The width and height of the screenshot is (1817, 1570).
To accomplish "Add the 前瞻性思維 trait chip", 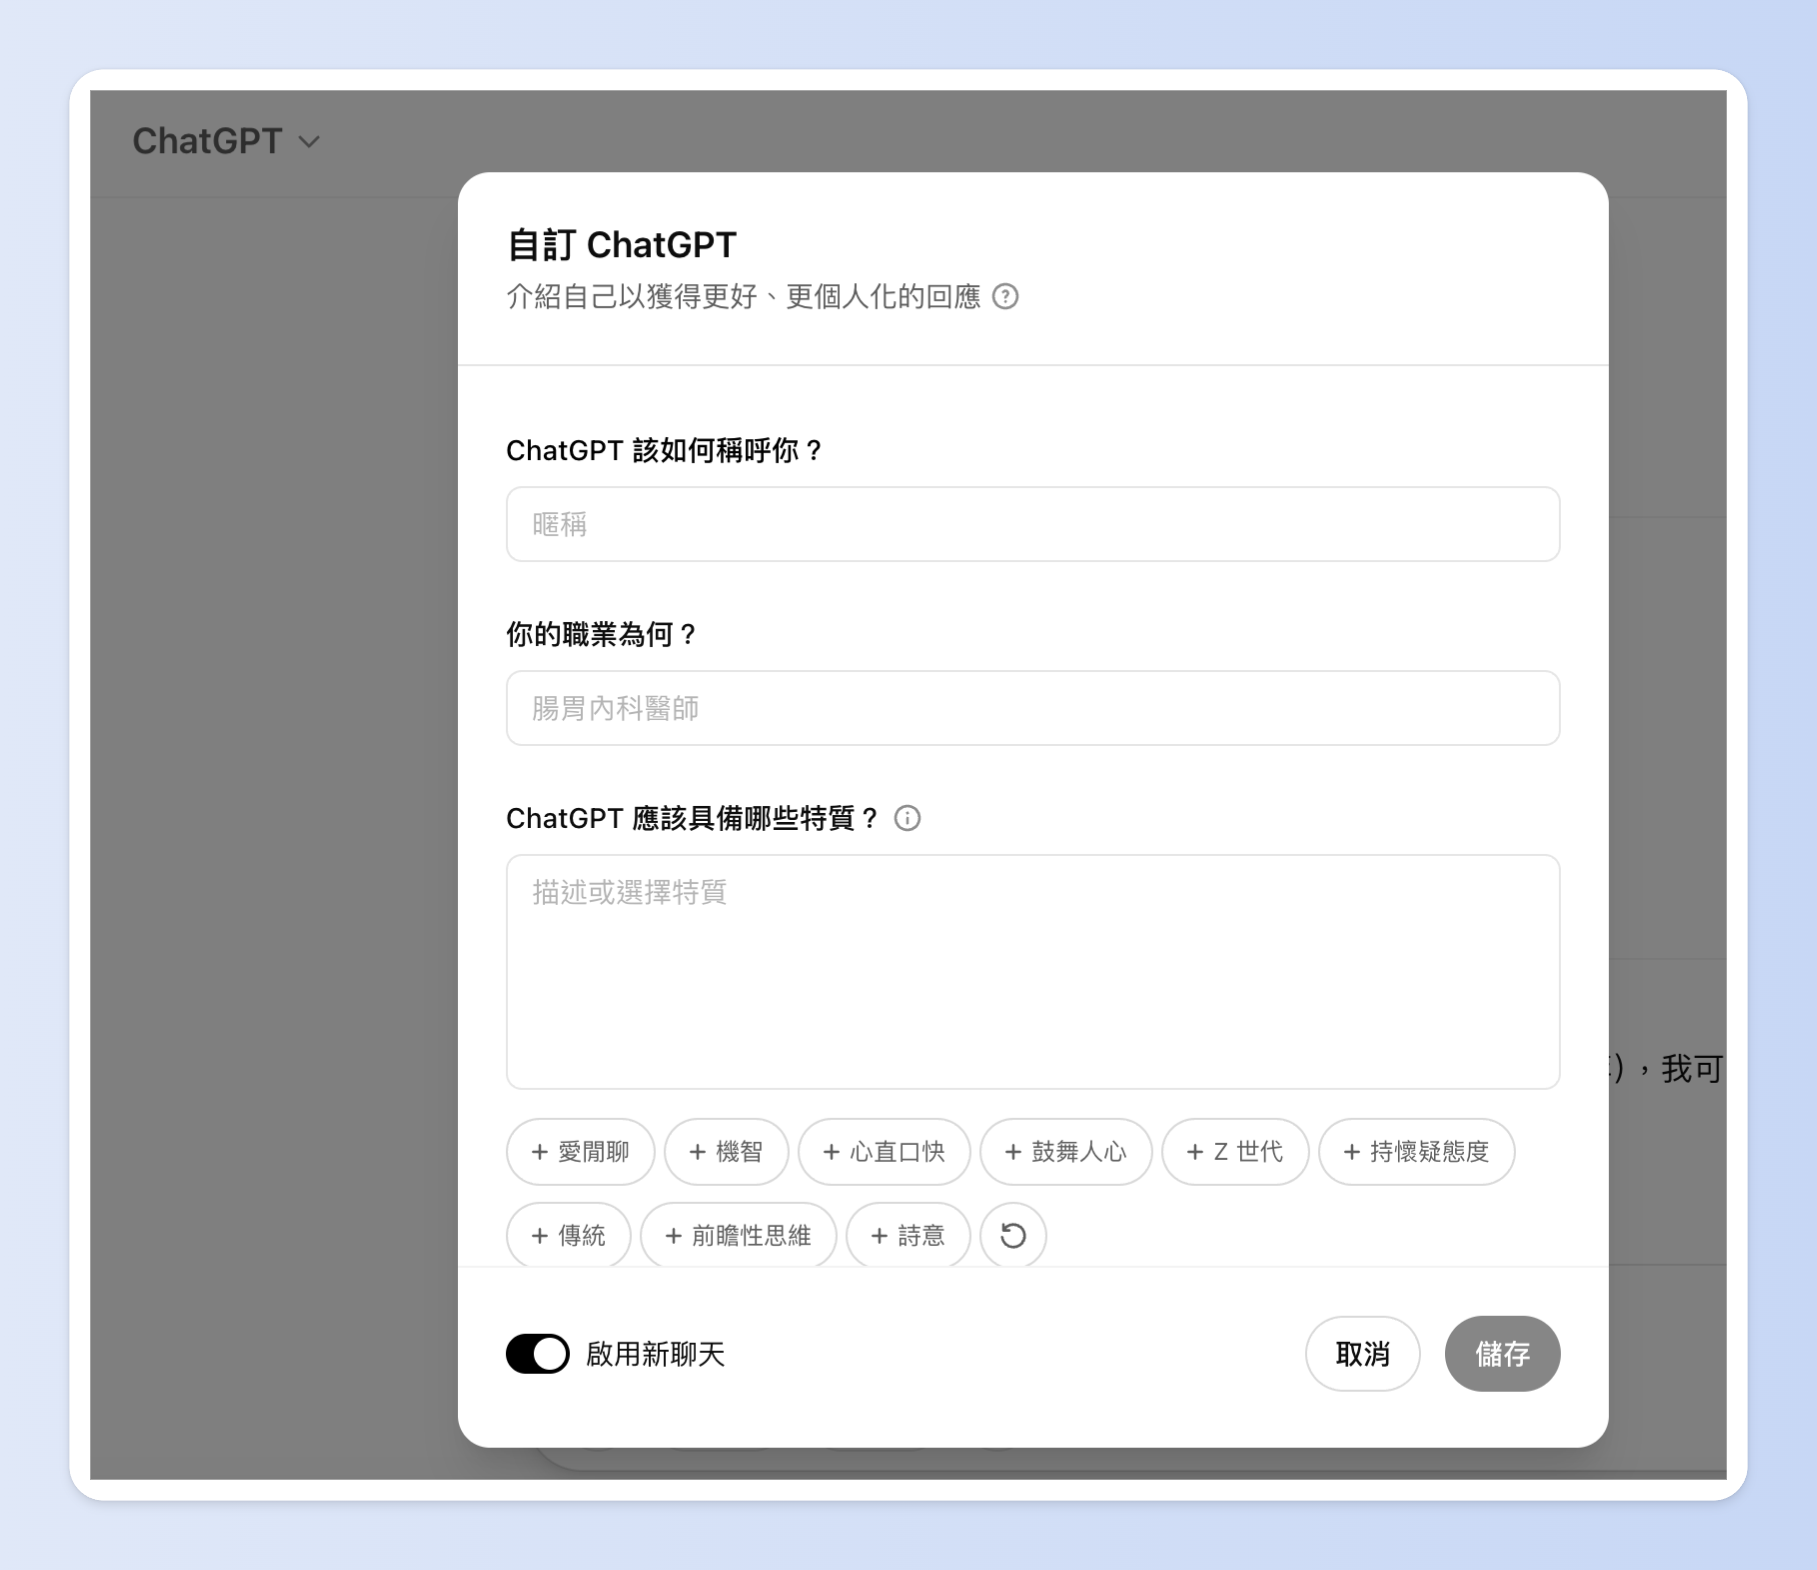I will pyautogui.click(x=738, y=1236).
